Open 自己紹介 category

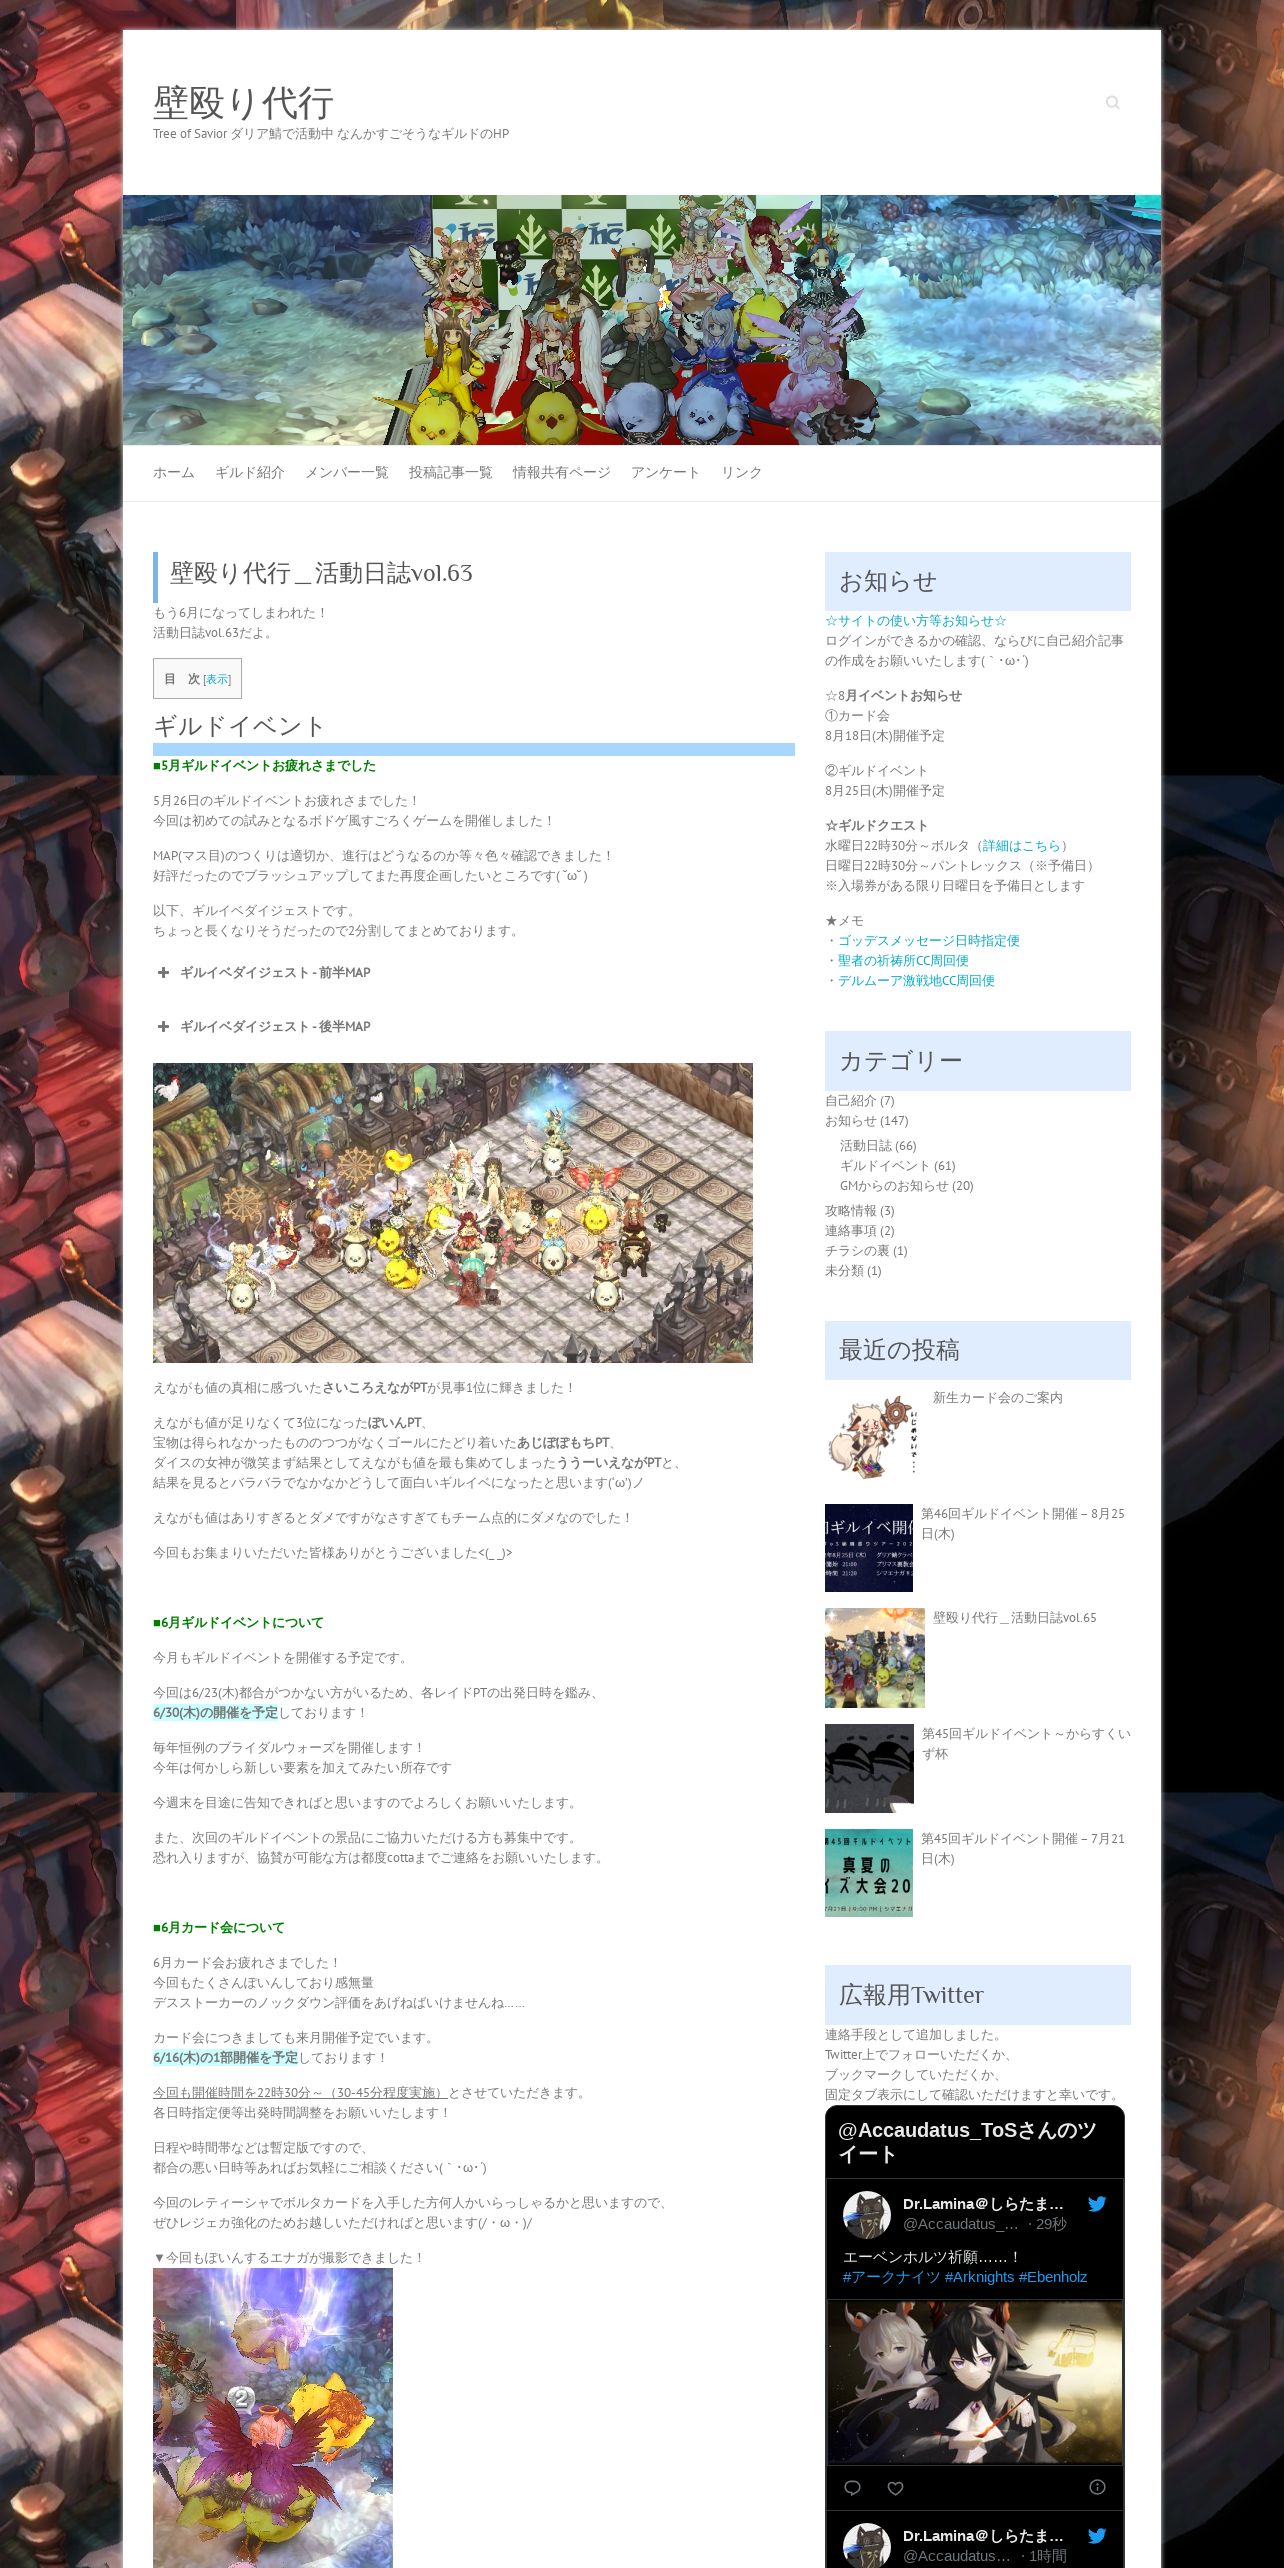pyautogui.click(x=850, y=1101)
